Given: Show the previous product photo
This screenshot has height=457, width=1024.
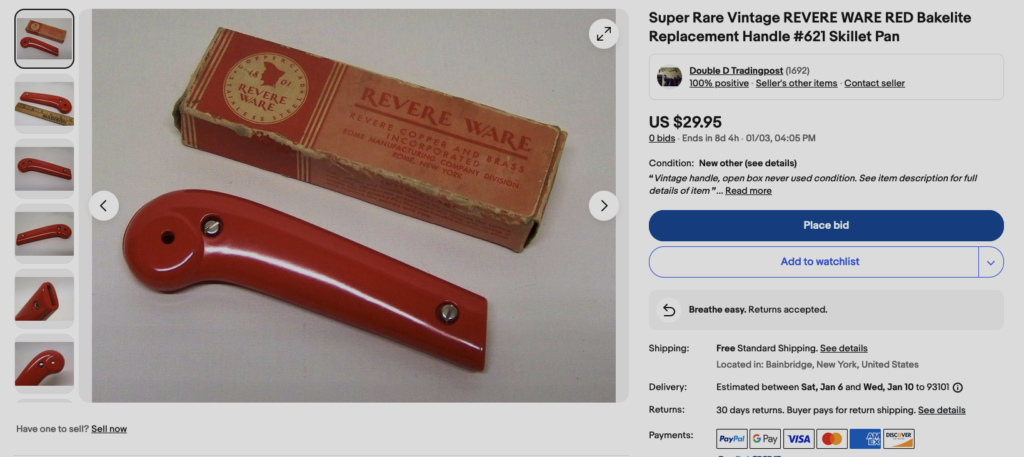Looking at the screenshot, I should click(x=104, y=206).
